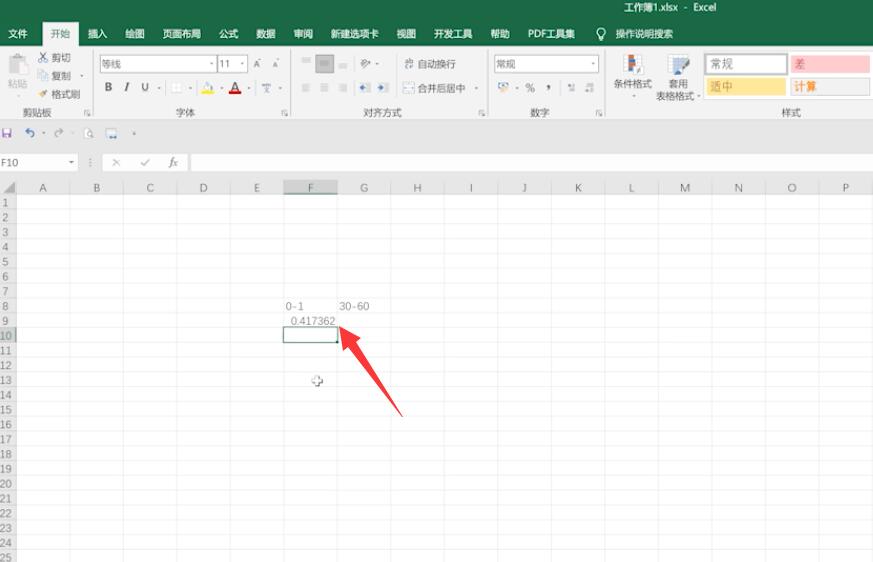Toggle underline formatting (U)
This screenshot has height=562, width=873.
[145, 87]
